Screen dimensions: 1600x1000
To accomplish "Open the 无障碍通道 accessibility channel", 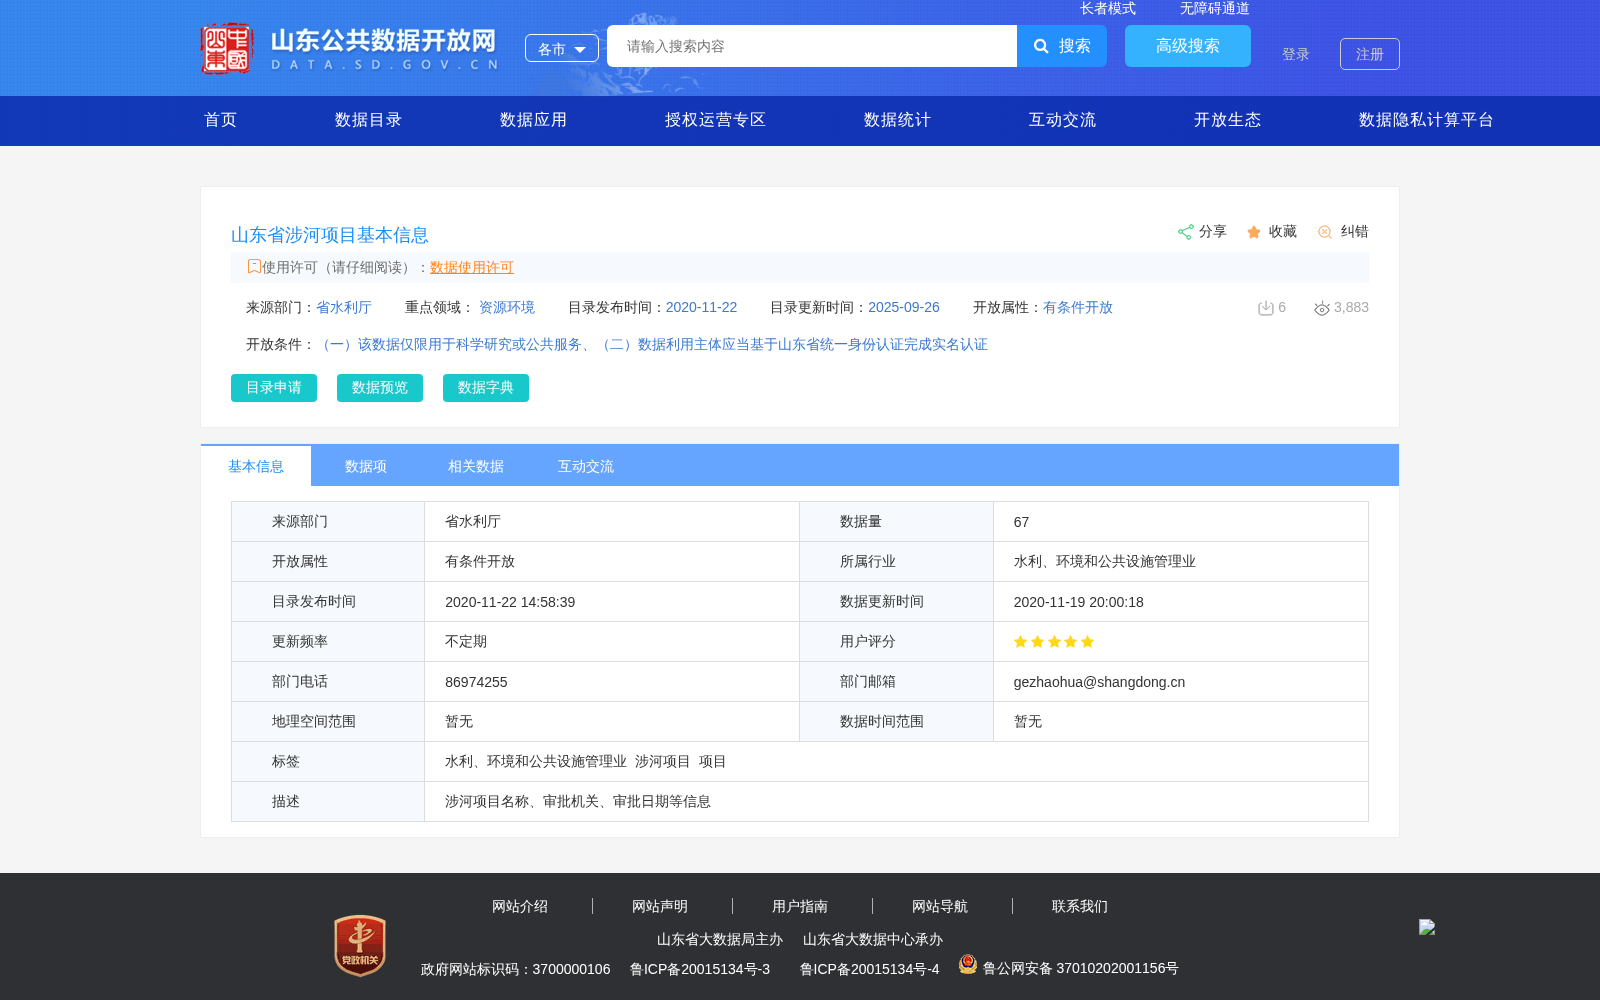I will (1215, 9).
